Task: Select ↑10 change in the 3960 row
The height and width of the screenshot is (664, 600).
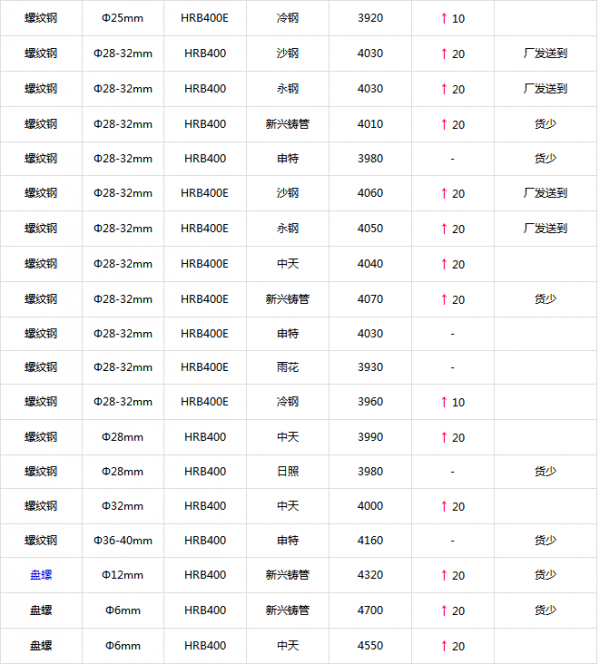Action: pyautogui.click(x=453, y=402)
